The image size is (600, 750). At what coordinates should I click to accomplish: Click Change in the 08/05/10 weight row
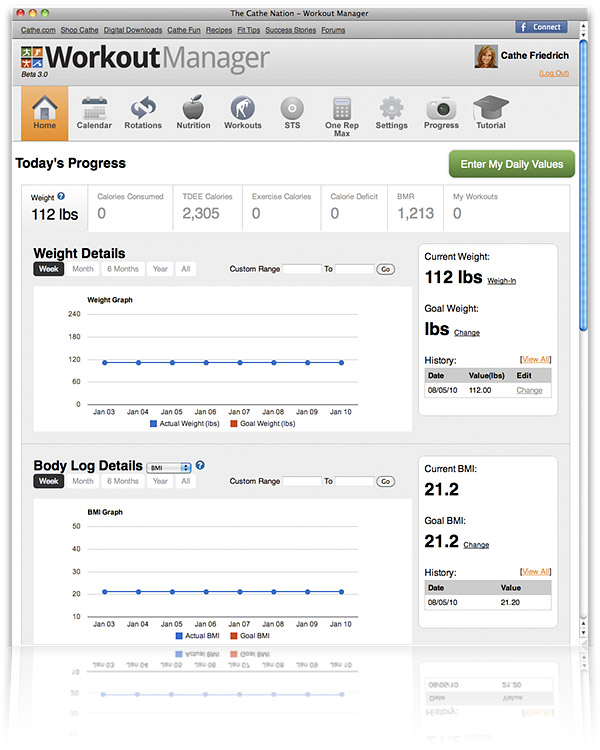(x=529, y=390)
